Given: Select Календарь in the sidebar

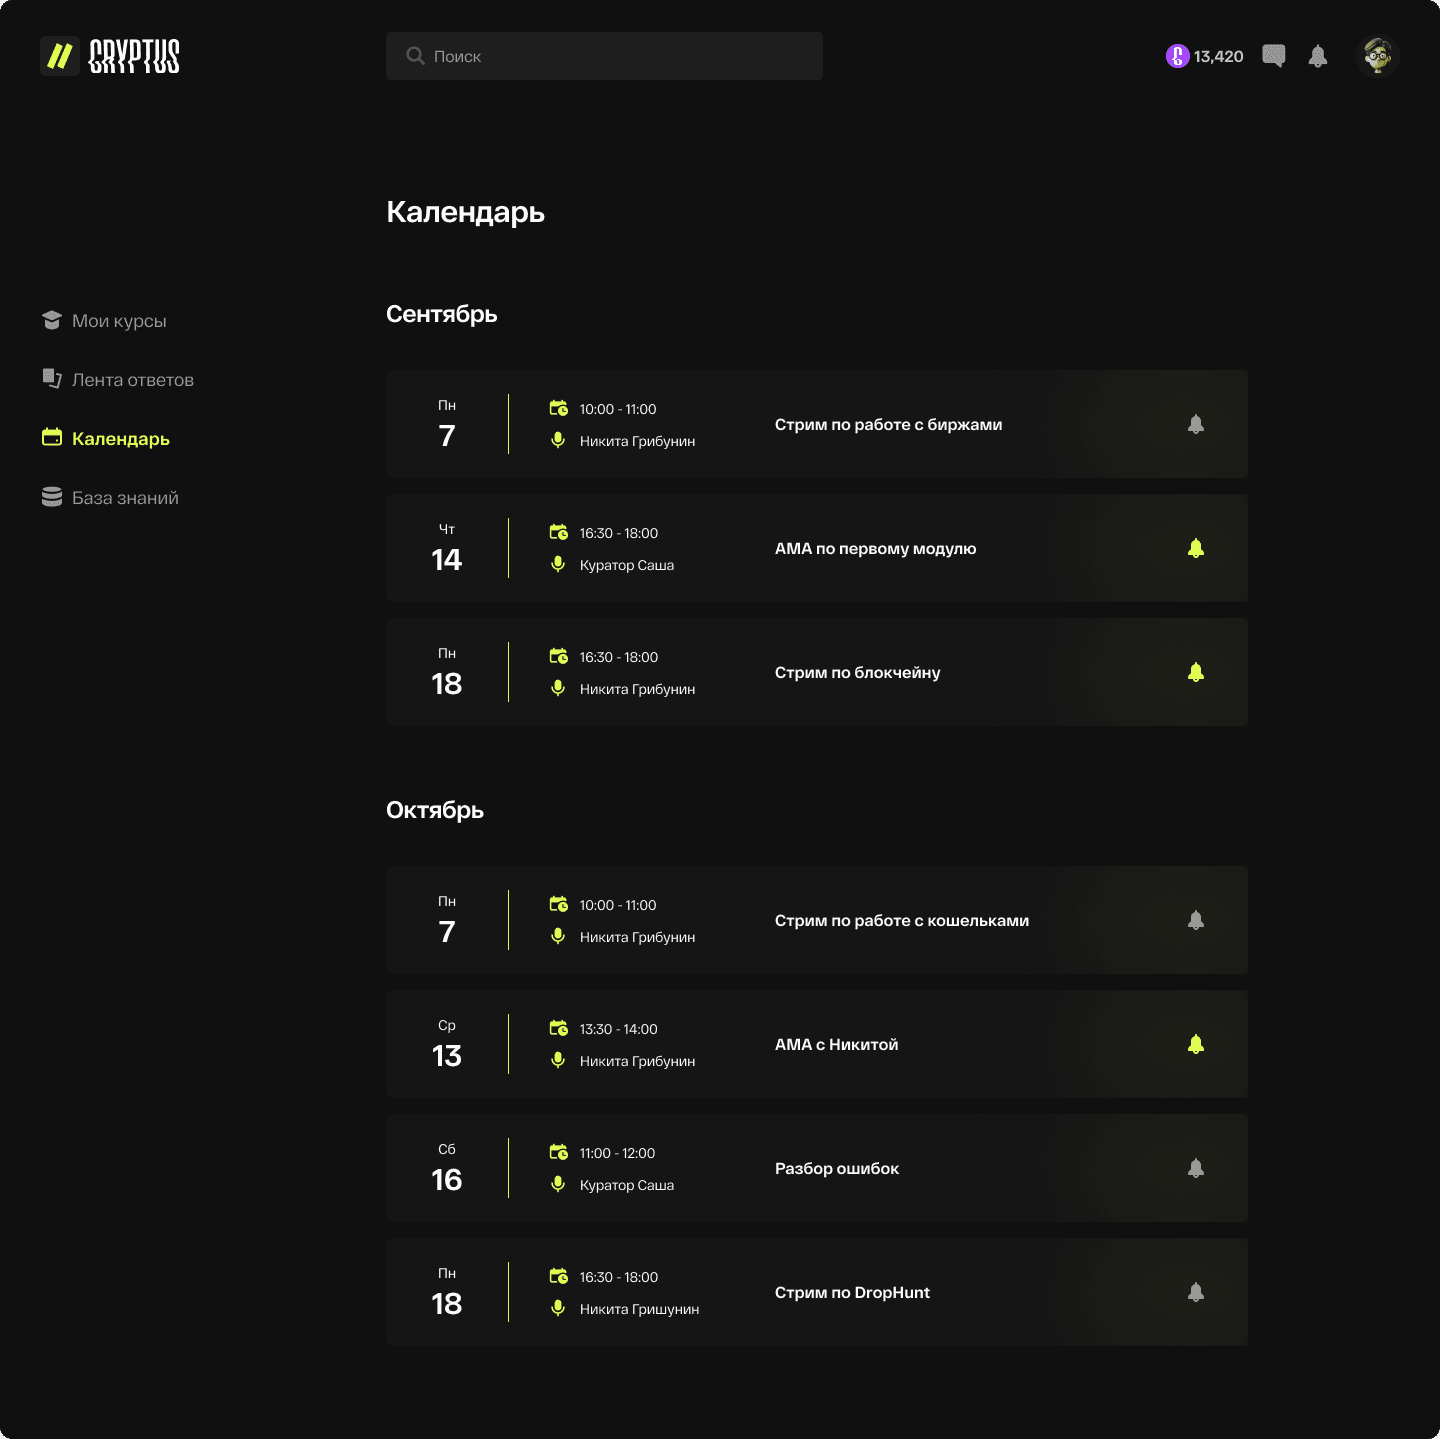Looking at the screenshot, I should [x=106, y=439].
